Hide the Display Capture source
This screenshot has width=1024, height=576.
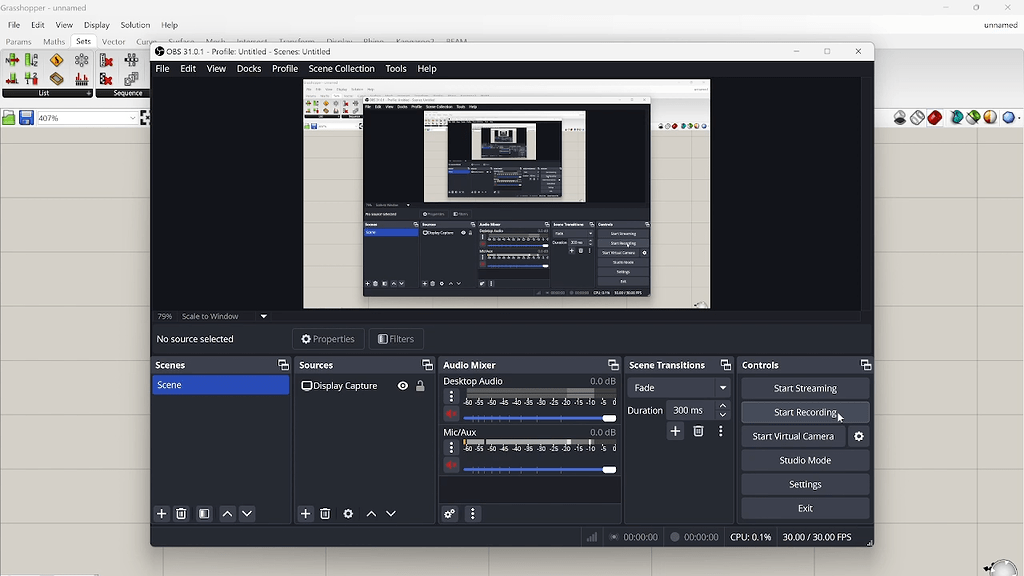coord(403,386)
